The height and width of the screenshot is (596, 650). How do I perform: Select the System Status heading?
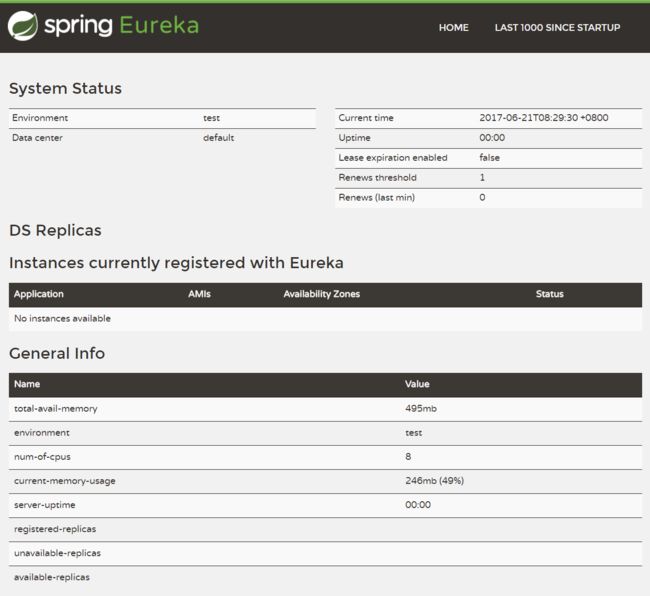pos(65,88)
